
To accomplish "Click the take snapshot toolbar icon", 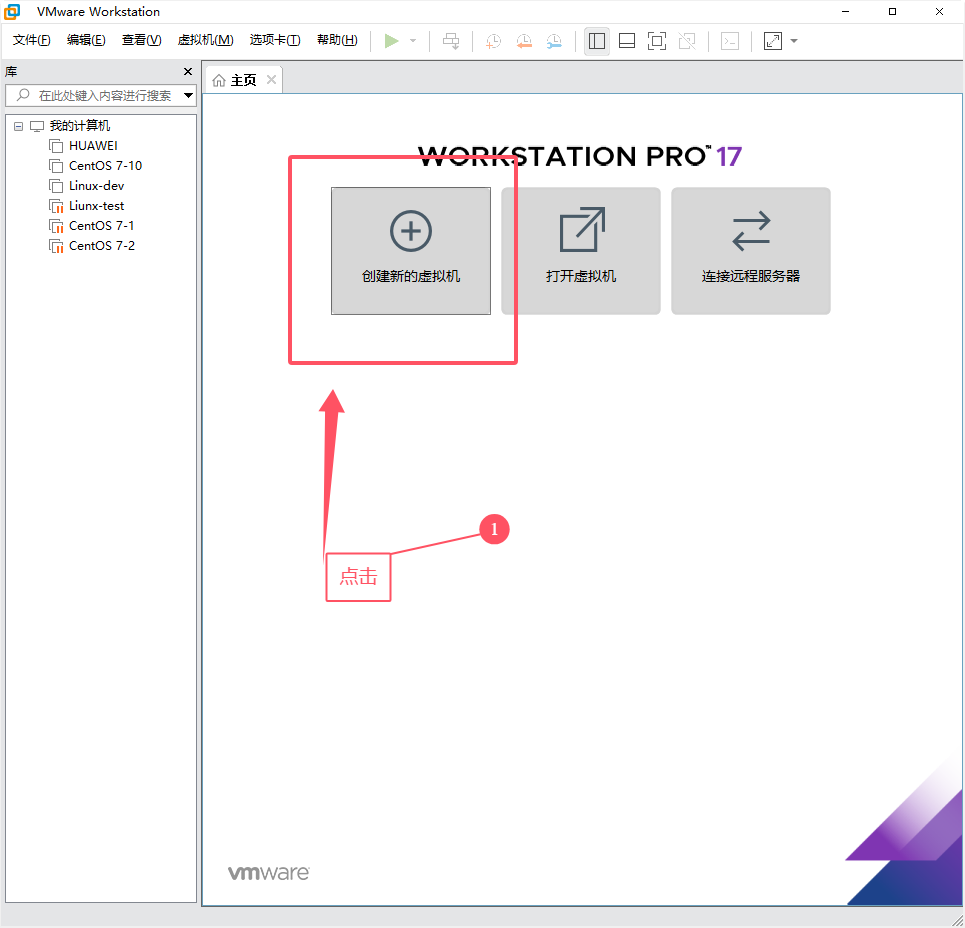I will pos(493,41).
